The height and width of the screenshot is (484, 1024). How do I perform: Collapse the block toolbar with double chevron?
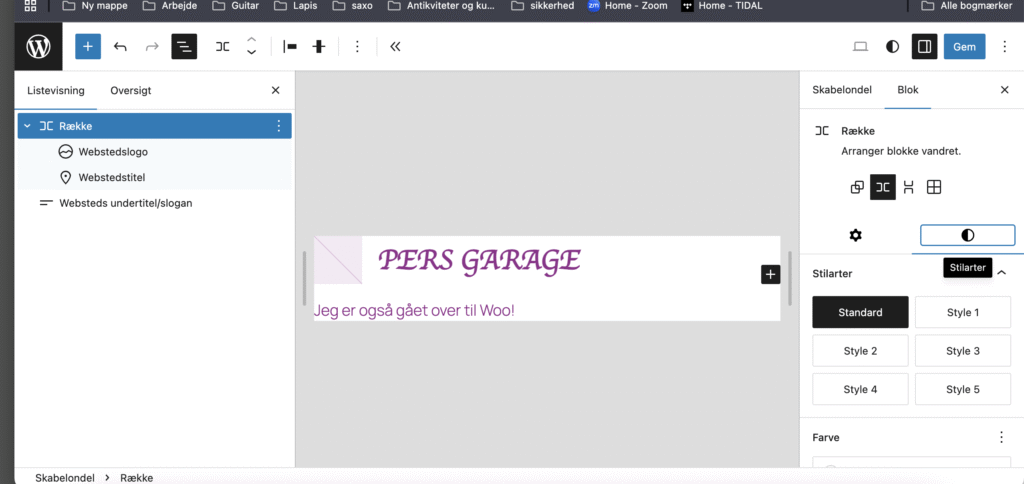[x=395, y=46]
